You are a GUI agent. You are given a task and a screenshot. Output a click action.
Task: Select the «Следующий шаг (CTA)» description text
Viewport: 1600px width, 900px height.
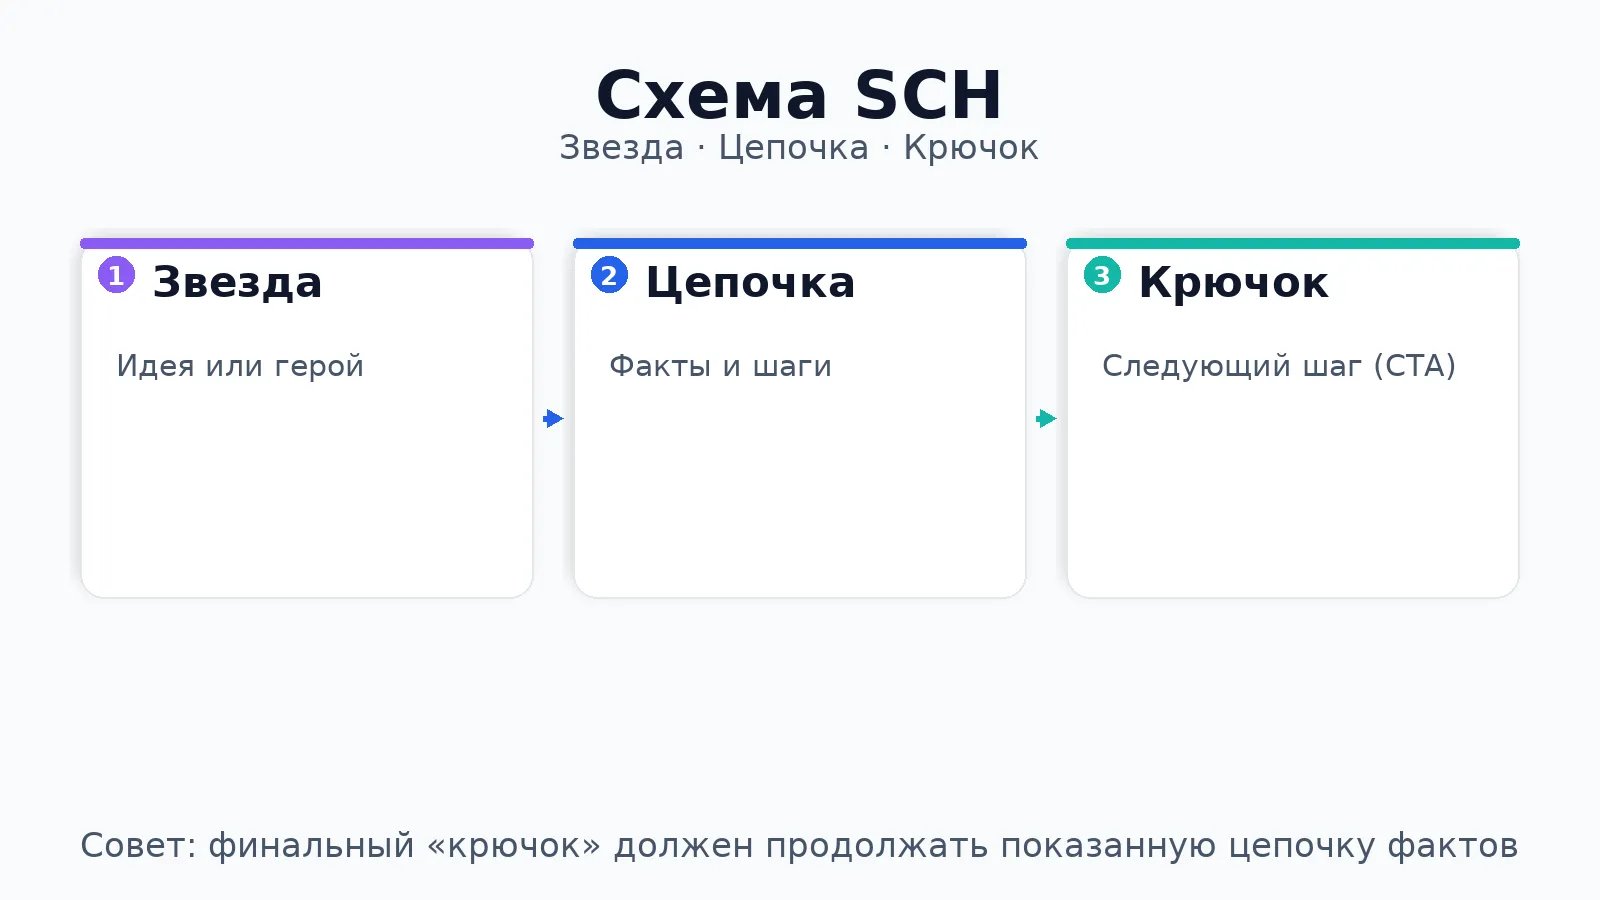(1278, 366)
